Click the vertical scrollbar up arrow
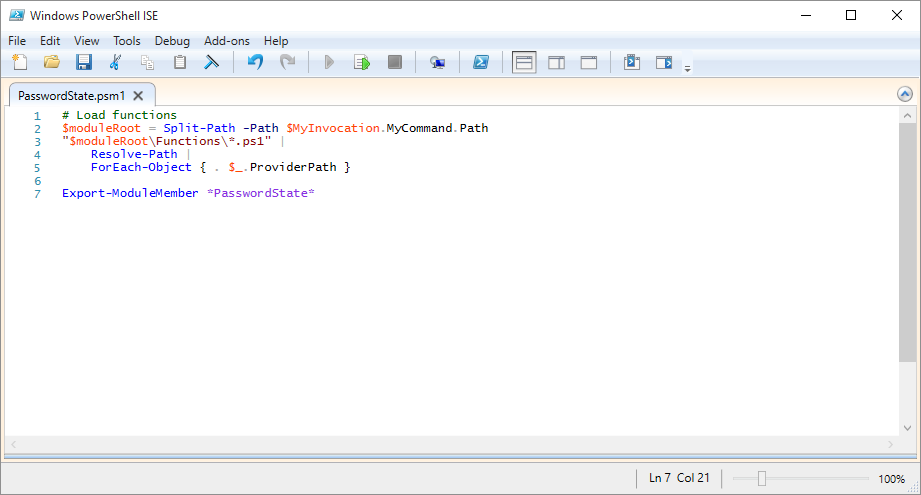This screenshot has height=495, width=921. (907, 116)
